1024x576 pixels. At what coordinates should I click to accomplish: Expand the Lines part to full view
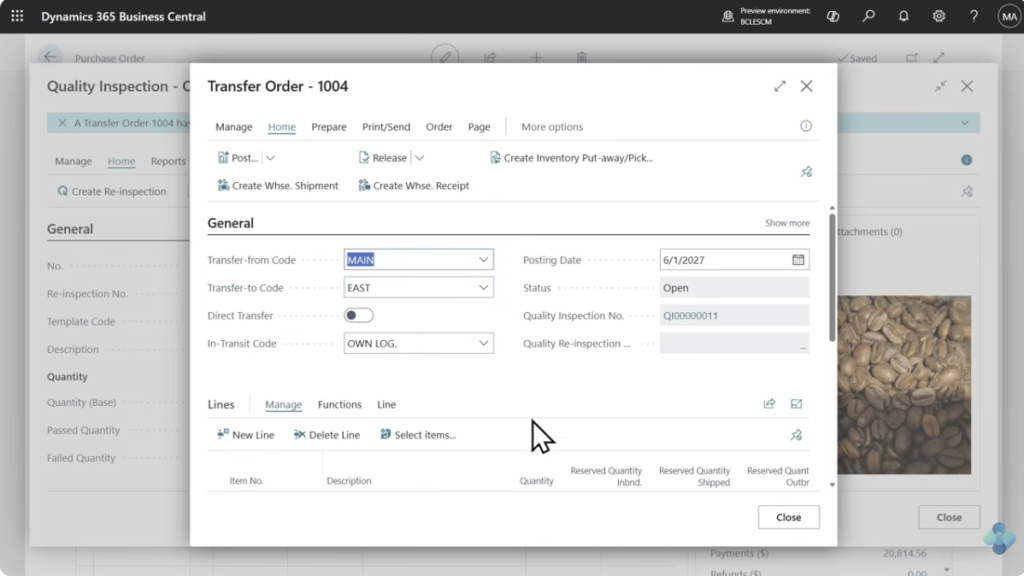(x=796, y=404)
